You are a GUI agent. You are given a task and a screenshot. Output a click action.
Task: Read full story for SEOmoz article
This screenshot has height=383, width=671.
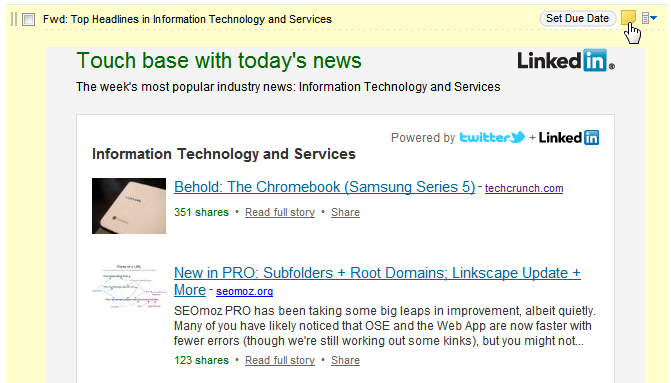coord(280,360)
